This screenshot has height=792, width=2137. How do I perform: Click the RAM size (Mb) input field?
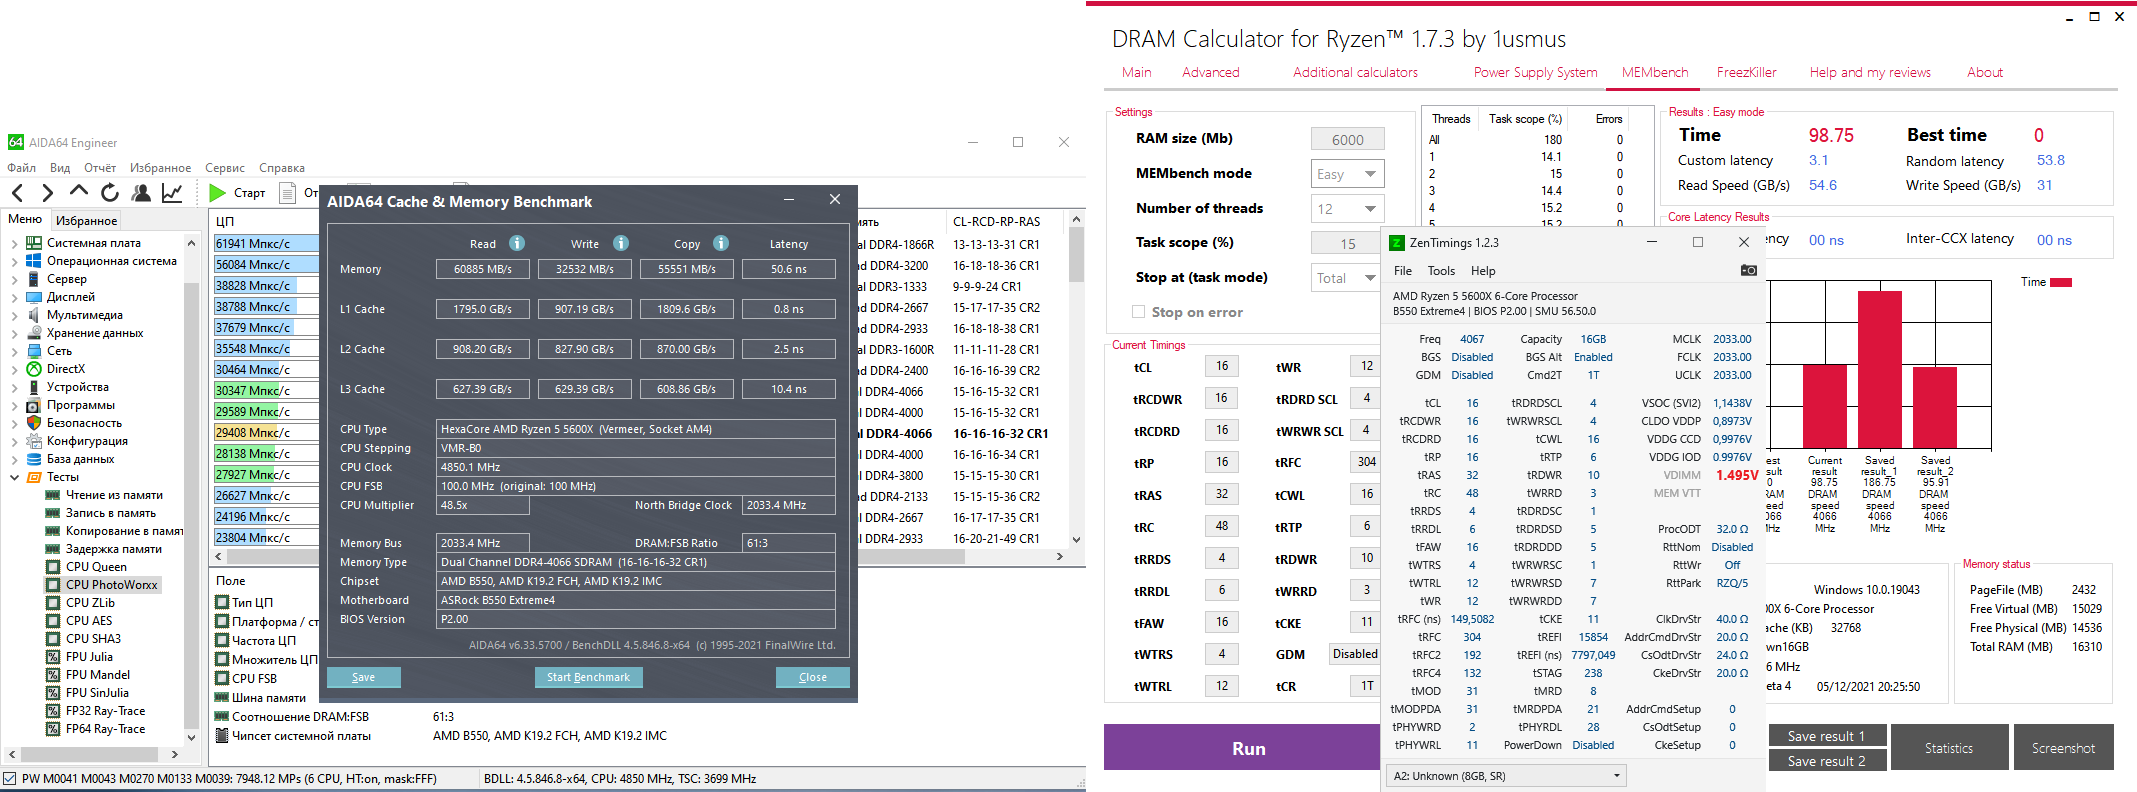point(1347,140)
